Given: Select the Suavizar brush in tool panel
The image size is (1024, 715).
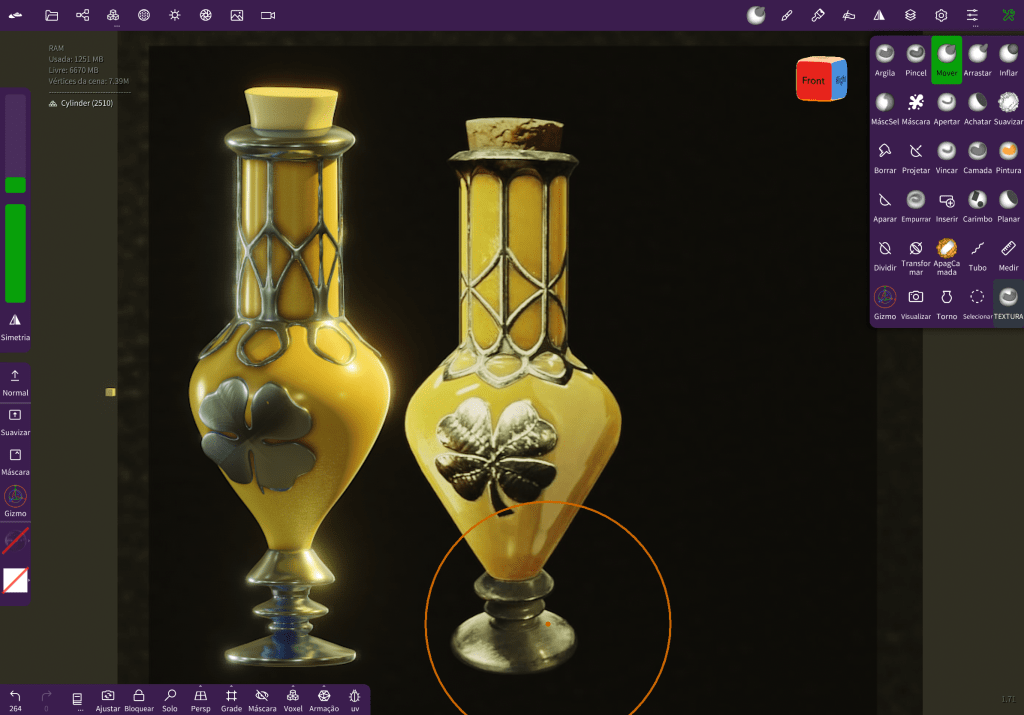Looking at the screenshot, I should tap(1008, 107).
